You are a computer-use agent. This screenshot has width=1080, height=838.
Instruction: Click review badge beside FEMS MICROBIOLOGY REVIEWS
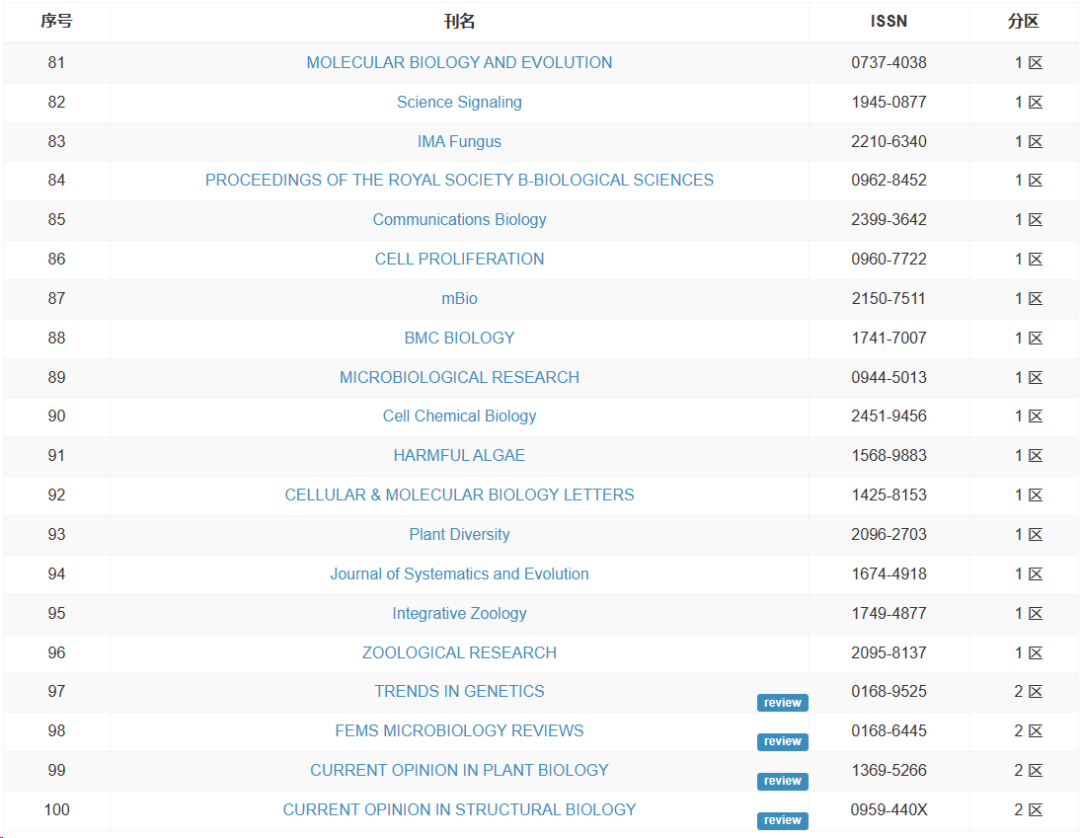pos(782,742)
